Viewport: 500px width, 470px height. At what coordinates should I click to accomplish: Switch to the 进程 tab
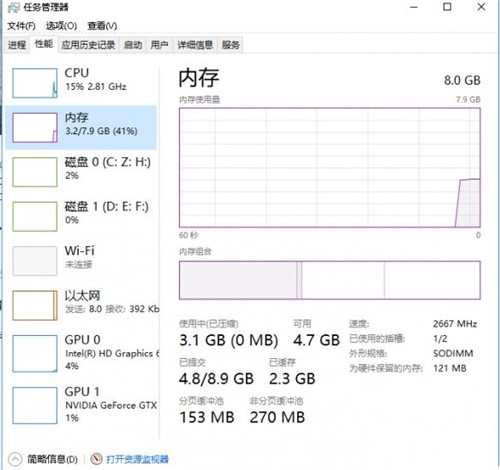tap(17, 45)
